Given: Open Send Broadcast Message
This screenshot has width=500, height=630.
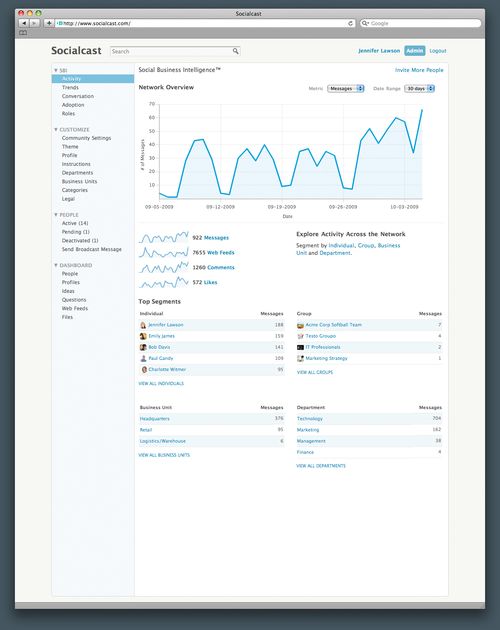Looking at the screenshot, I should coord(92,250).
